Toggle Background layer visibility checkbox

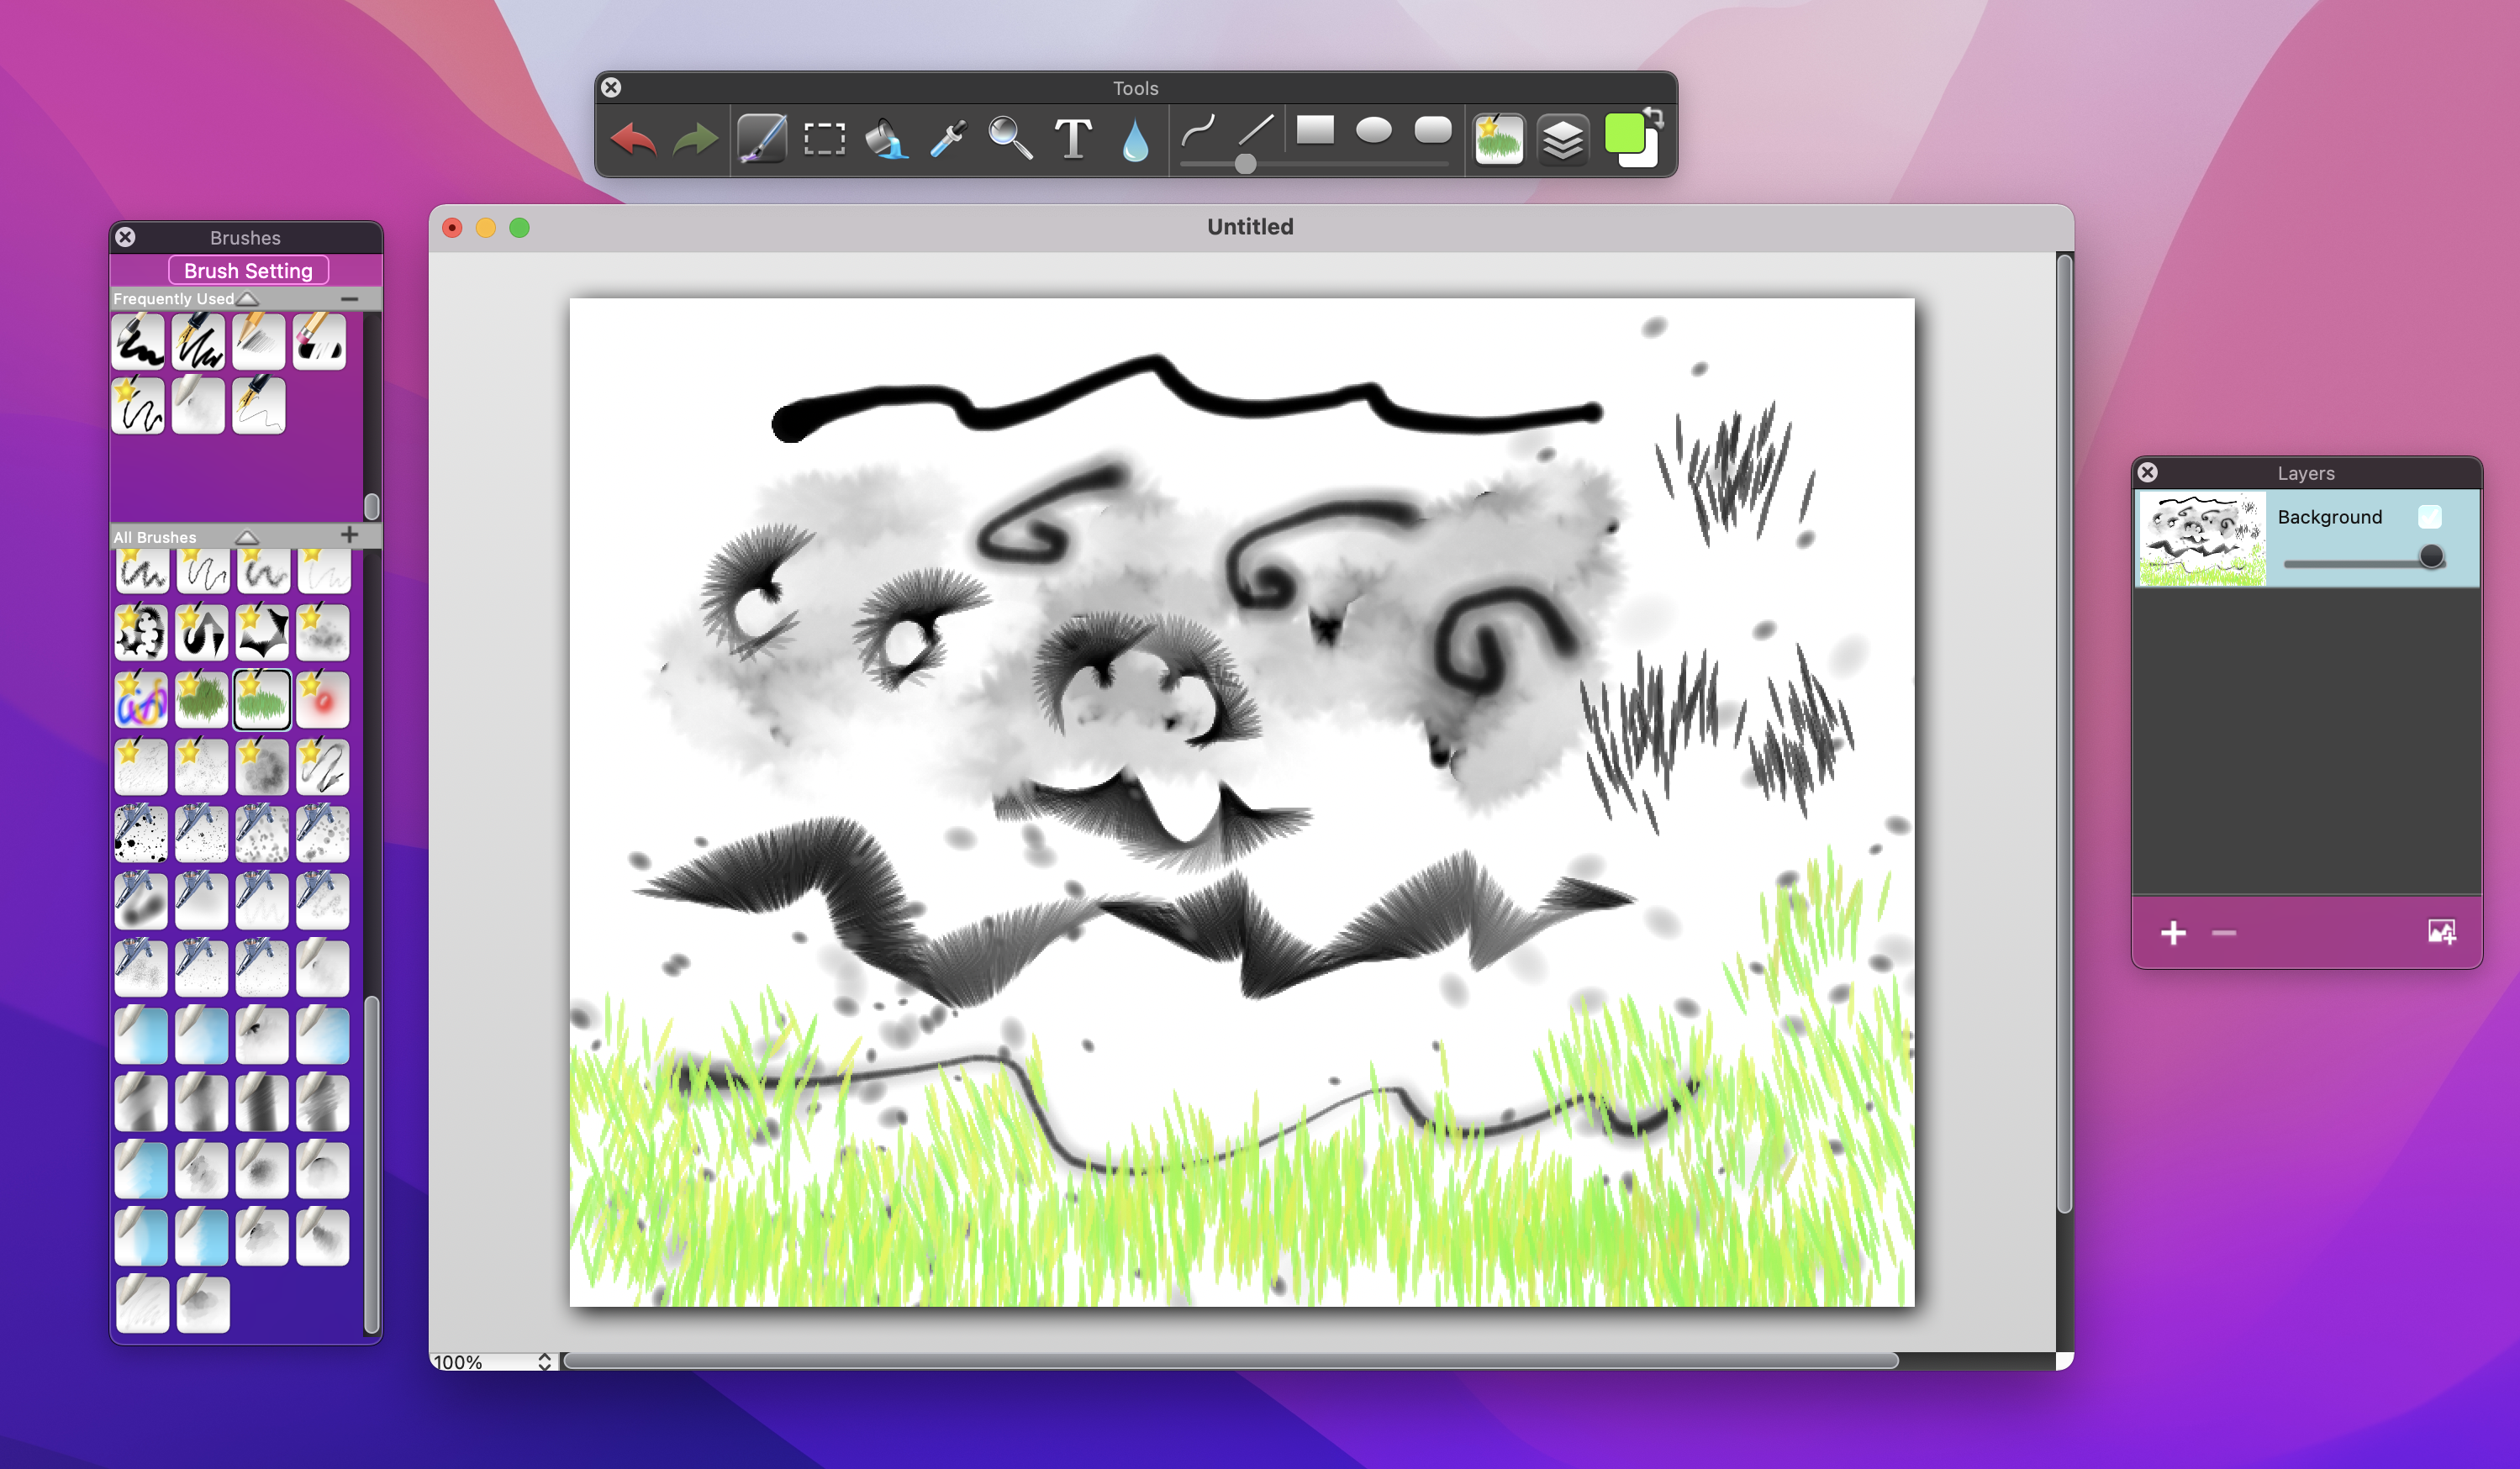(x=2429, y=516)
